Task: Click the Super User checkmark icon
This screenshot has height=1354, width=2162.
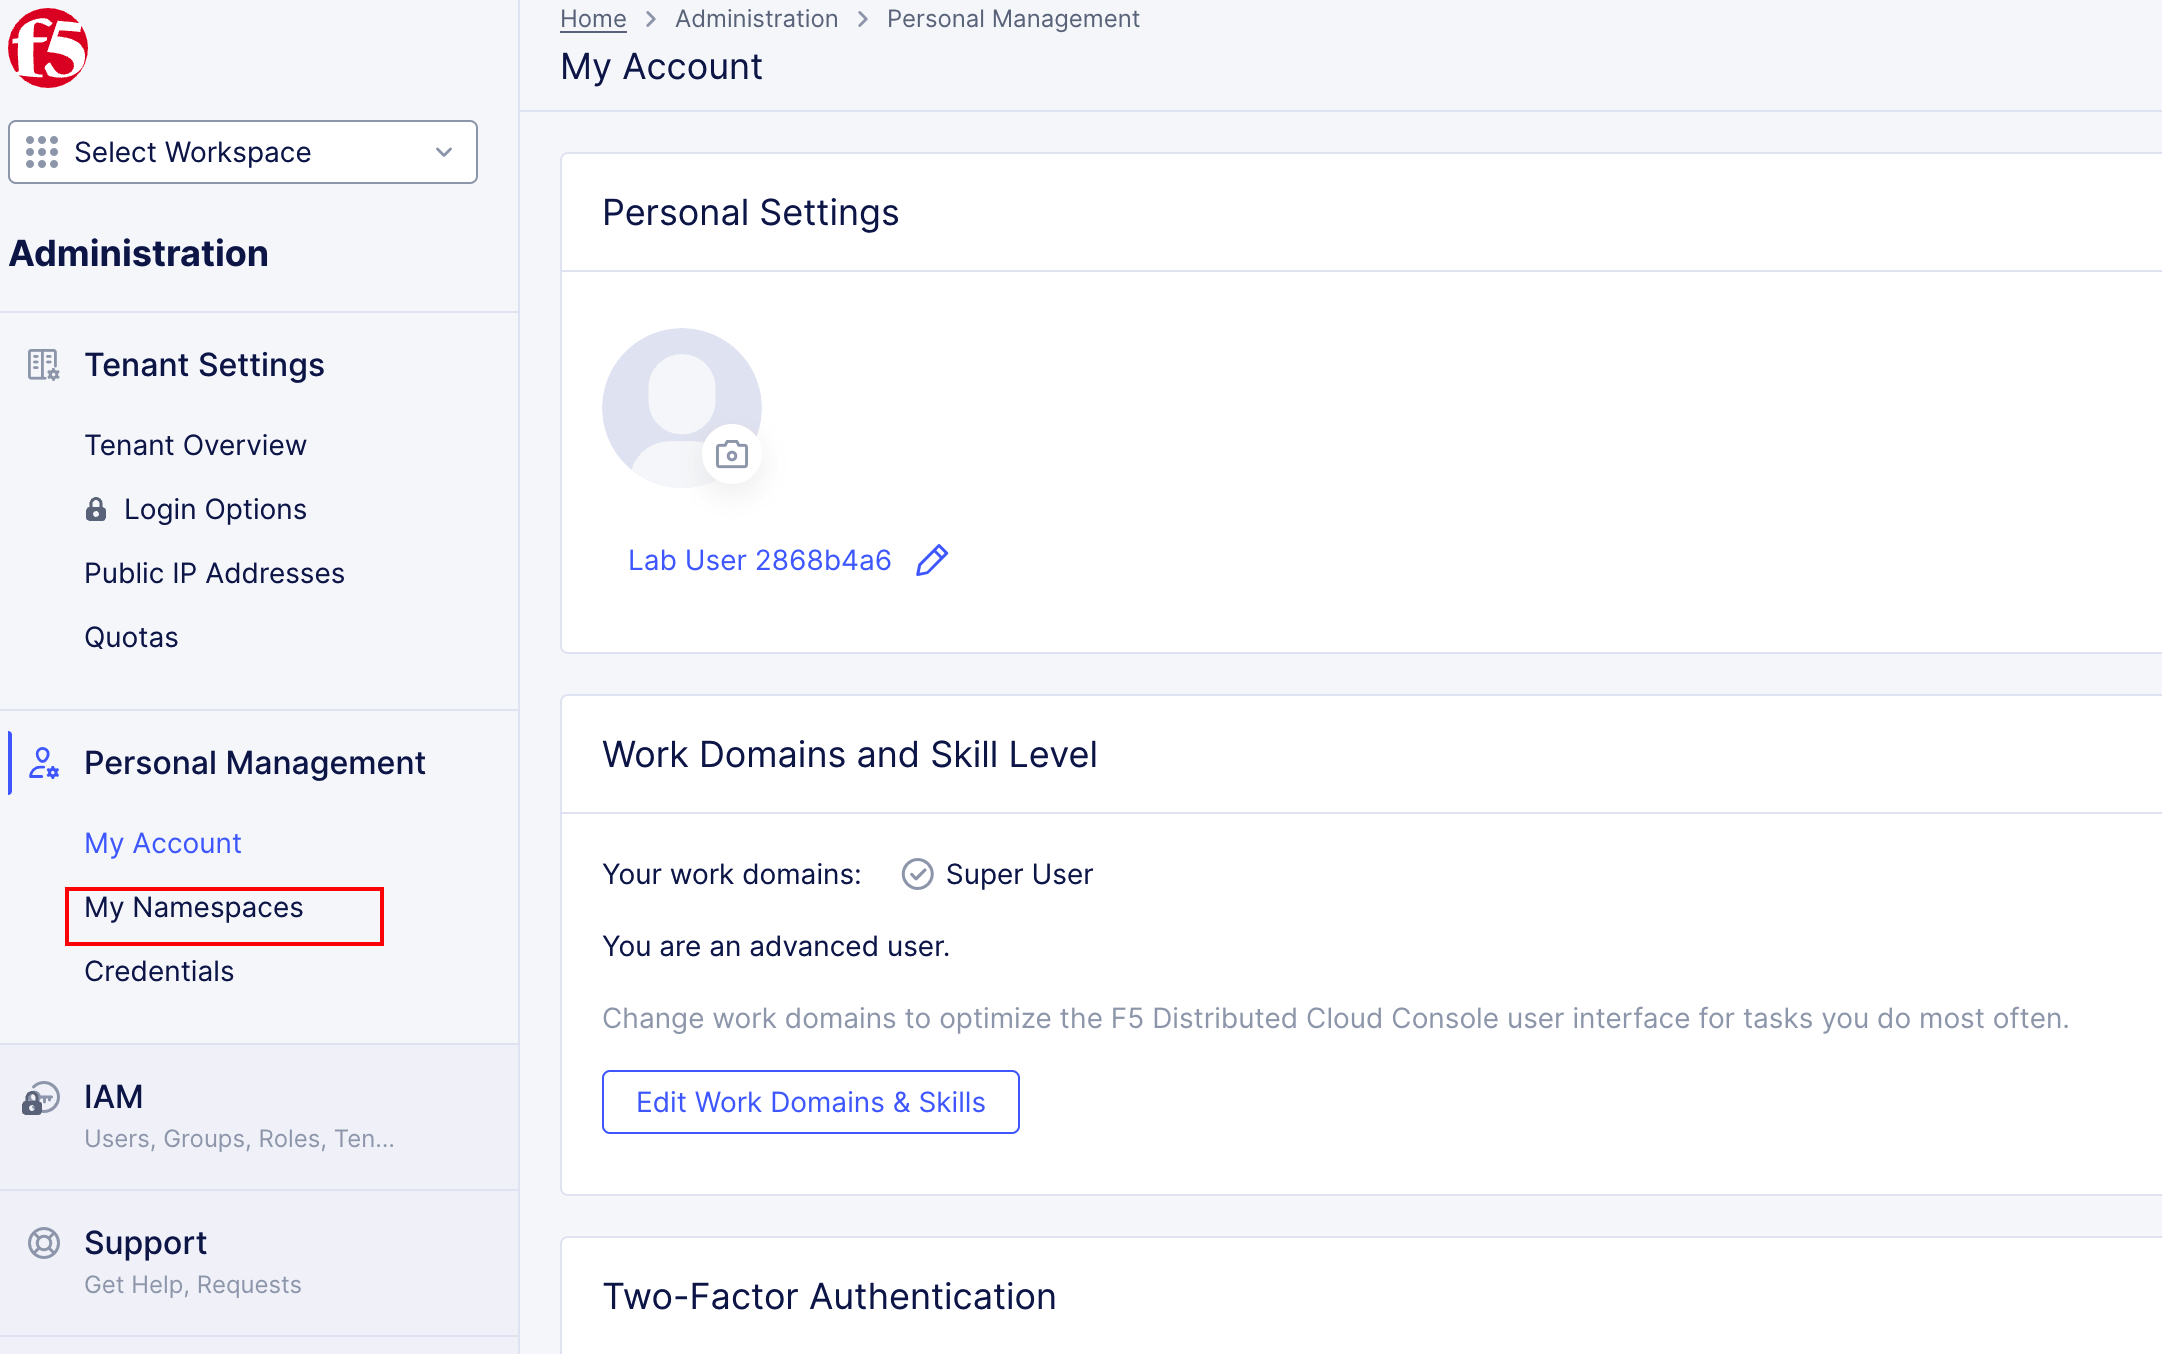Action: pos(917,874)
